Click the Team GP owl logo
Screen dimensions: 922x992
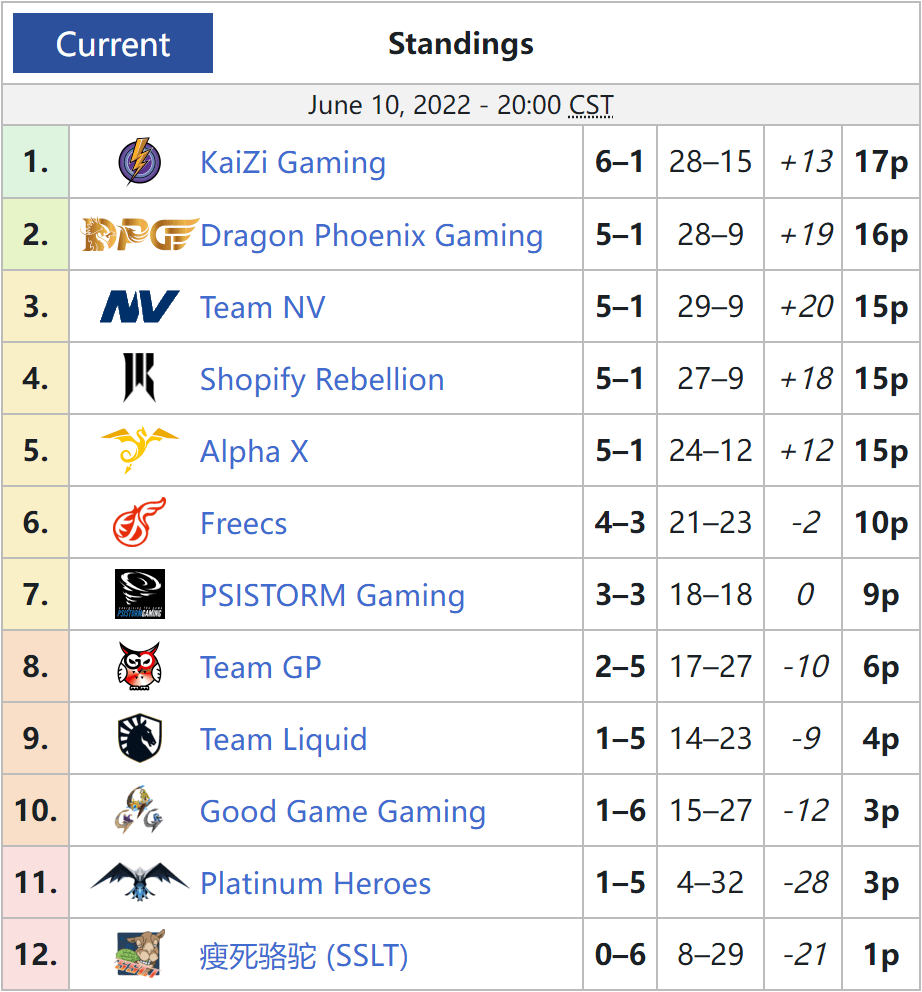[x=140, y=666]
